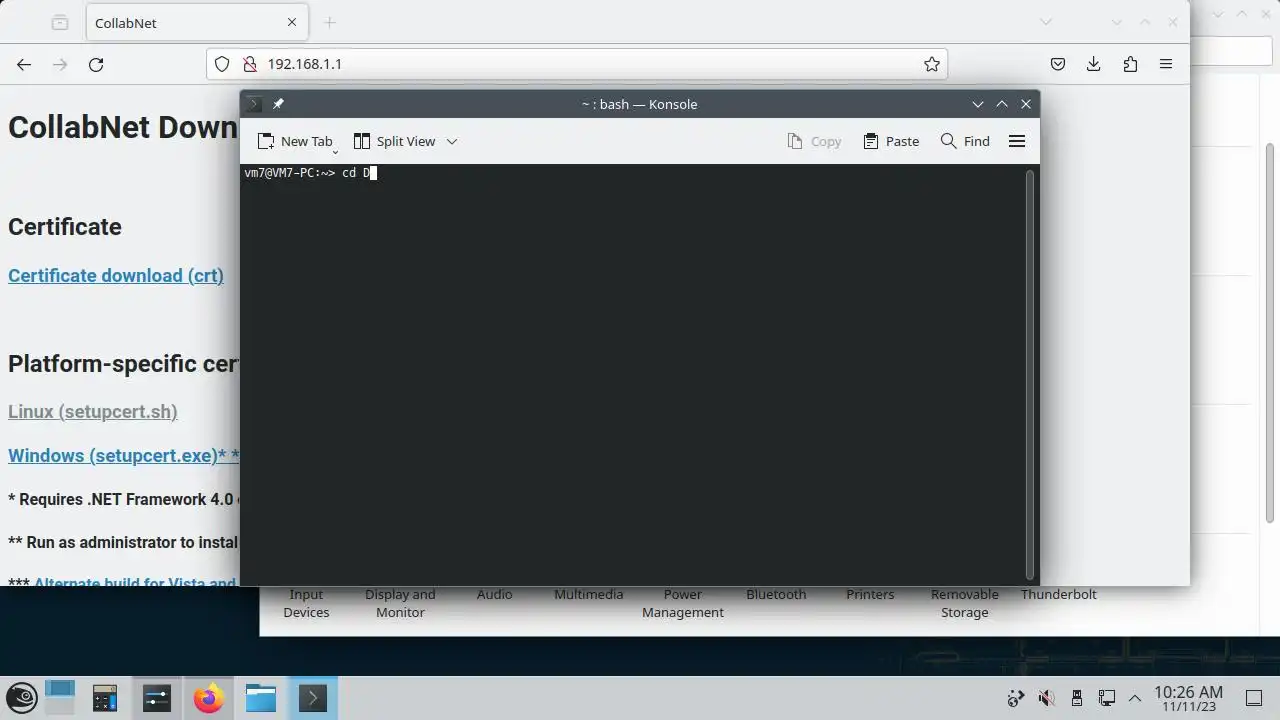Click the Copy button in Konsole
This screenshot has width=1280, height=720.
(814, 141)
